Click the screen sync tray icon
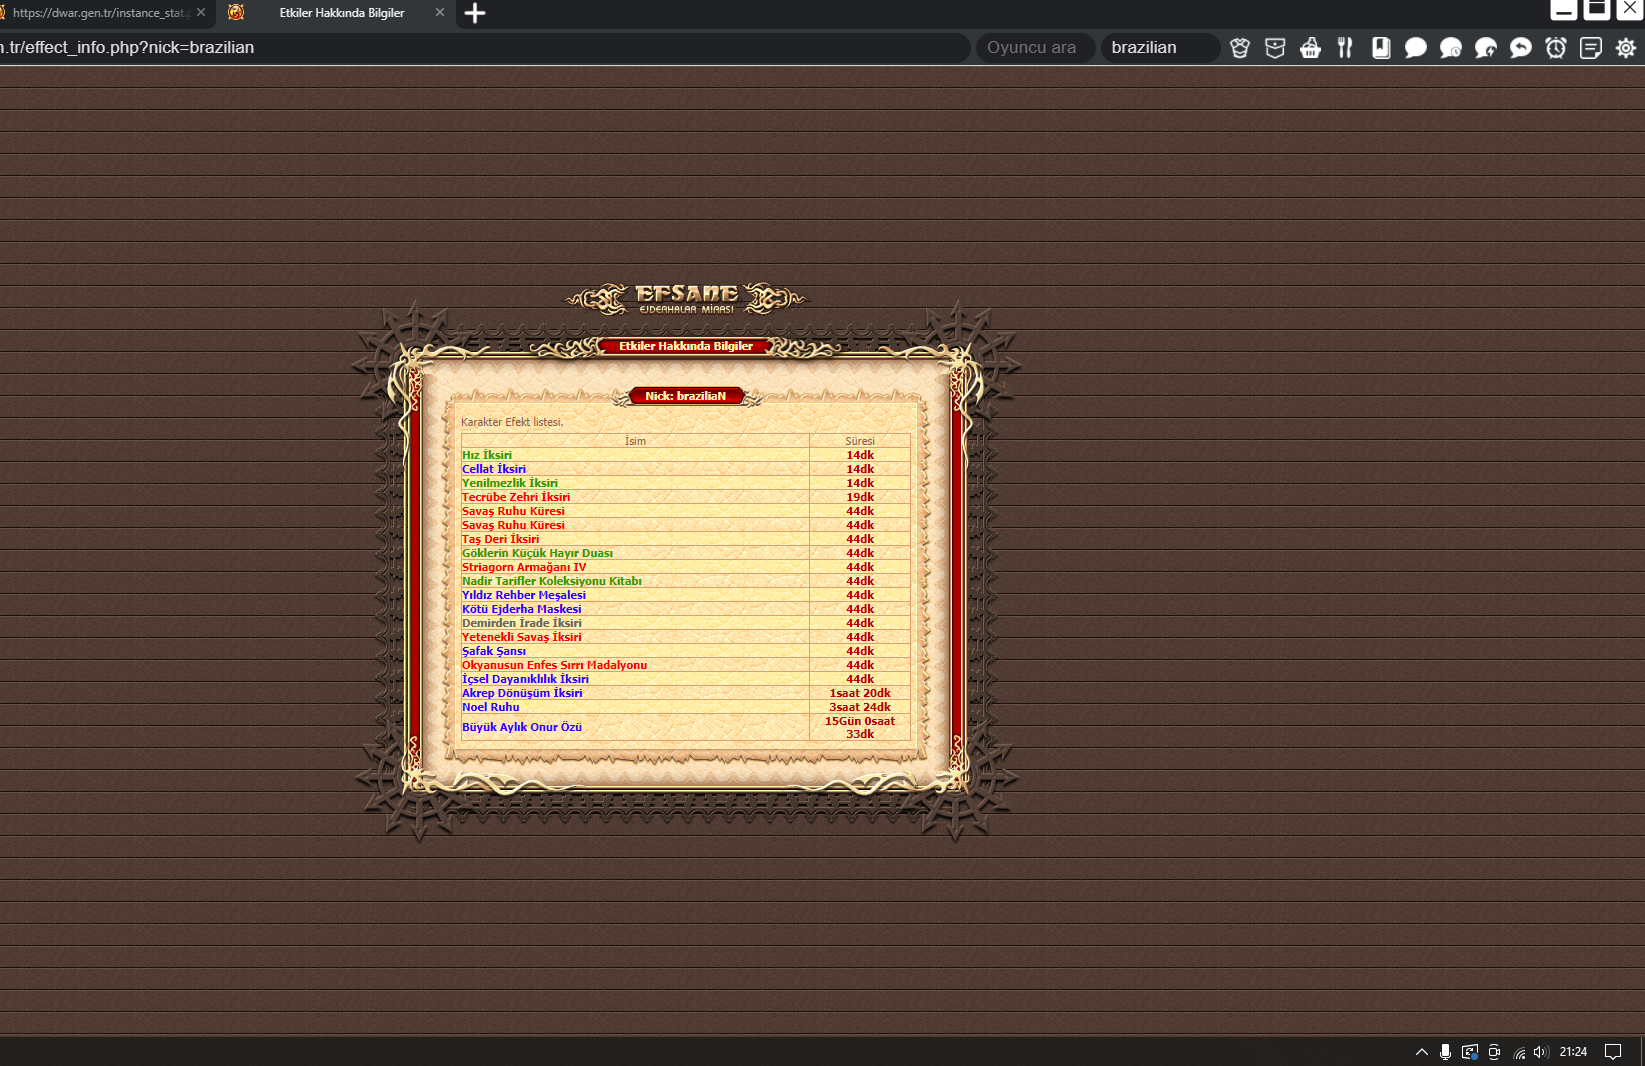Viewport: 1645px width, 1066px height. [x=1470, y=1052]
